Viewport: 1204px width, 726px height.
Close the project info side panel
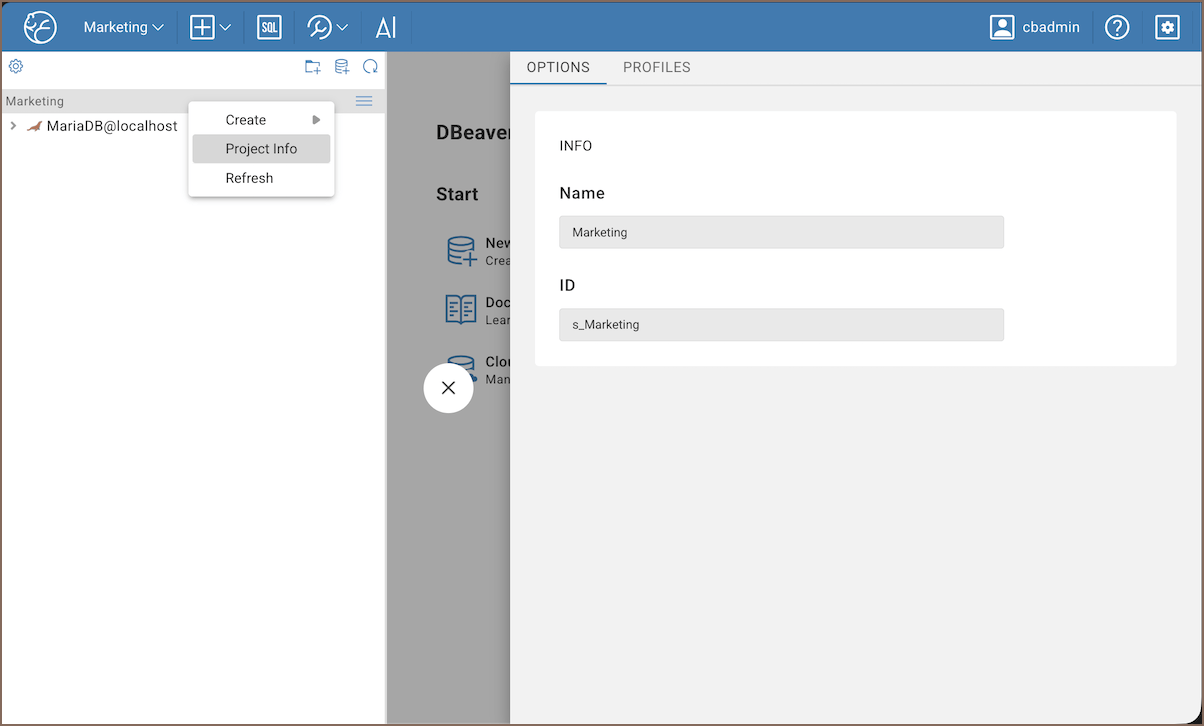[448, 388]
